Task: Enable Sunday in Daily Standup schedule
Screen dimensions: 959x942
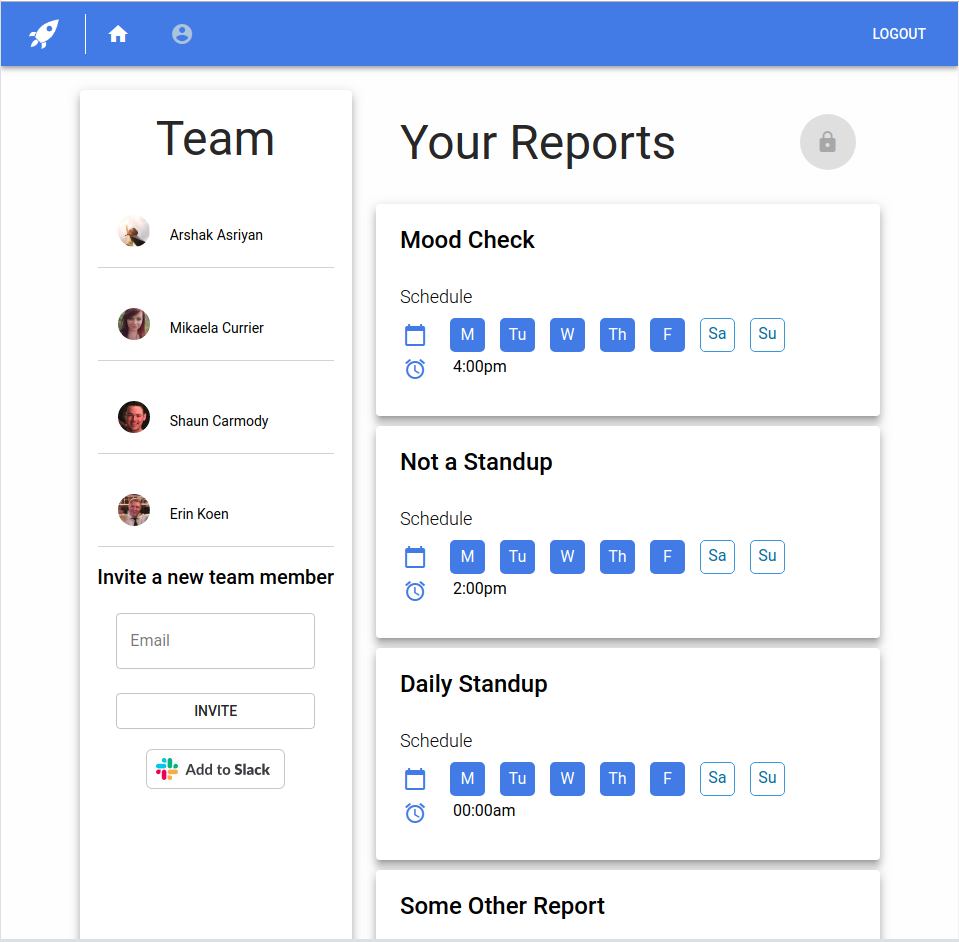Action: [767, 778]
